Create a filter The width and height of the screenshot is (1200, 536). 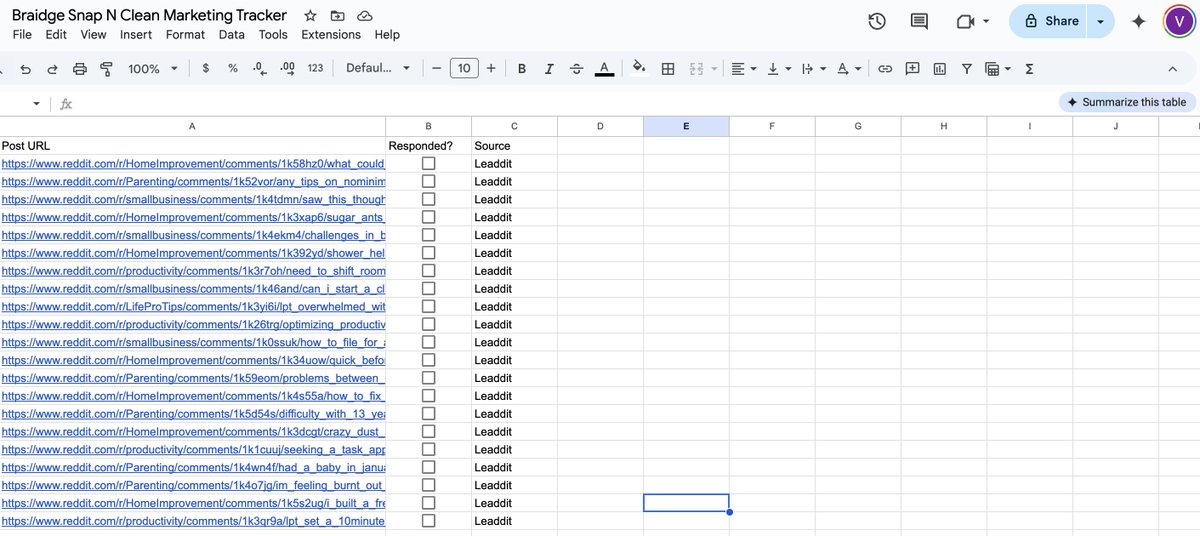point(966,69)
